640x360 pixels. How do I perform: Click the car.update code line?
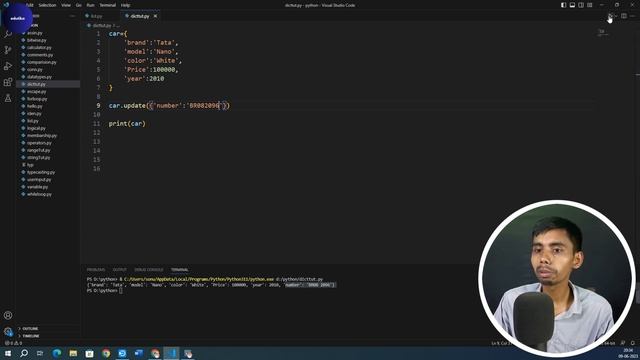pyautogui.click(x=169, y=106)
